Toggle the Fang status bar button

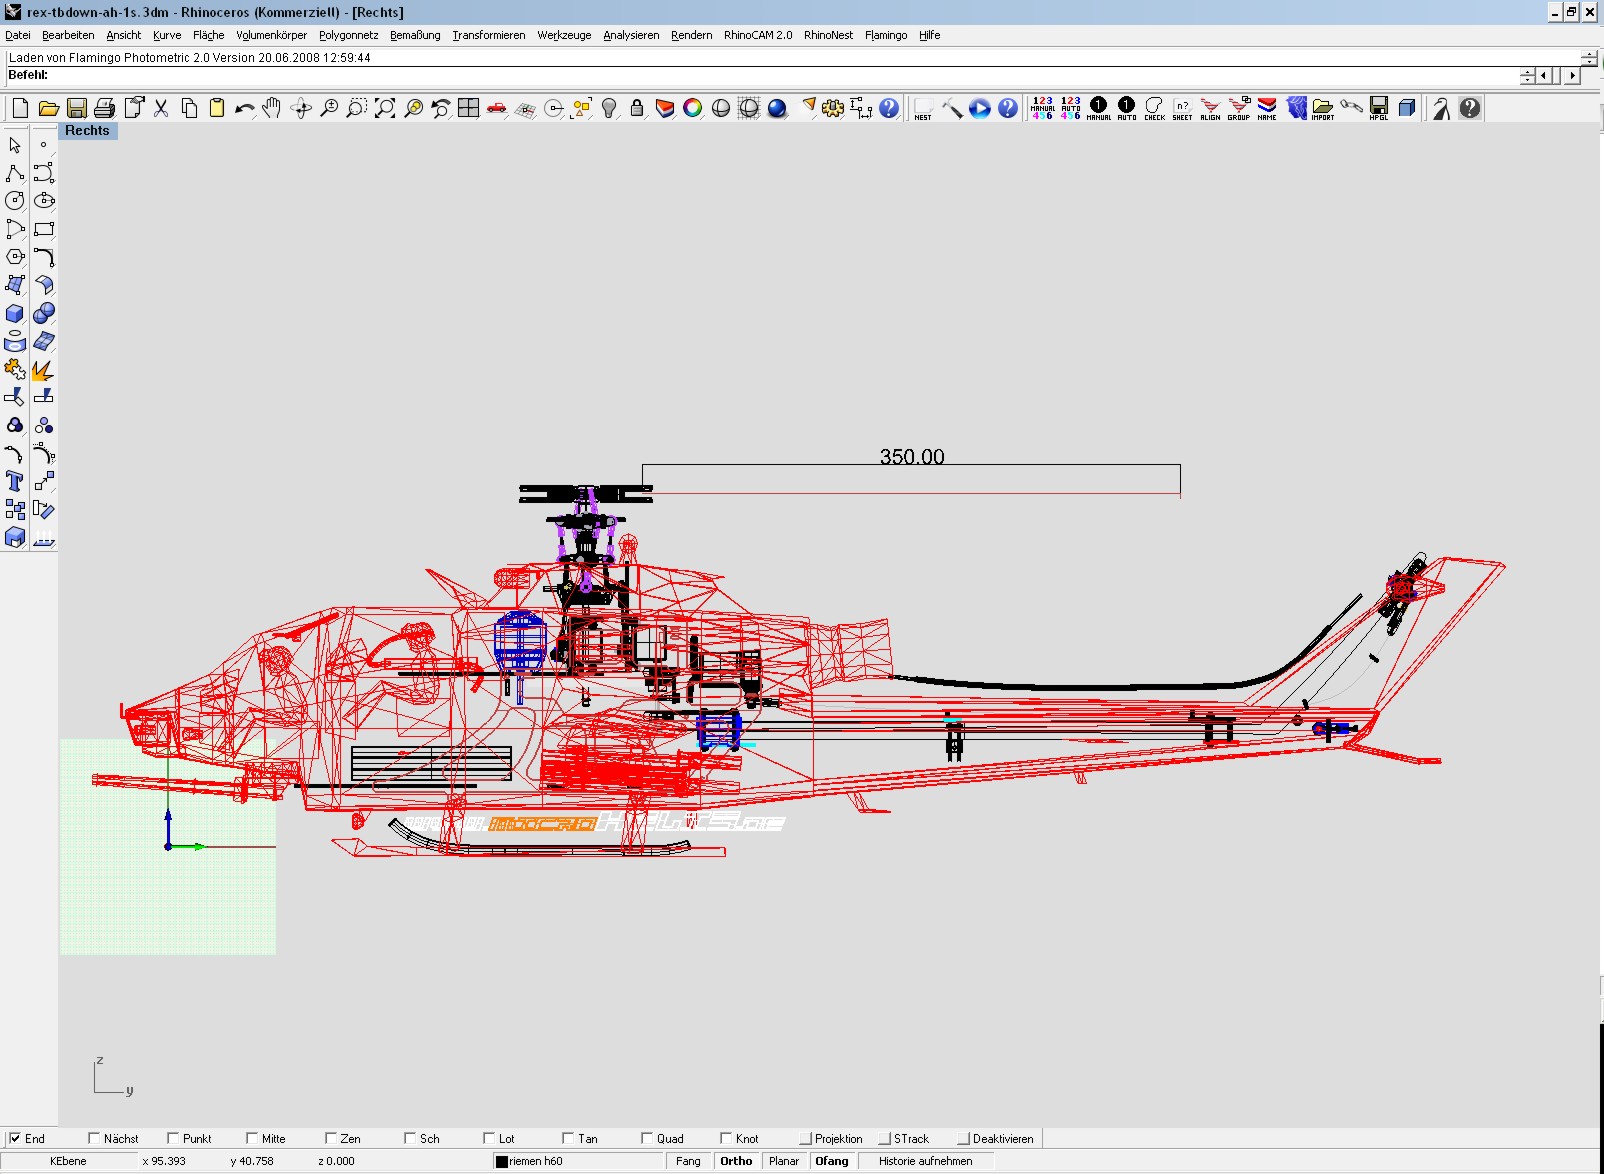[x=688, y=1161]
